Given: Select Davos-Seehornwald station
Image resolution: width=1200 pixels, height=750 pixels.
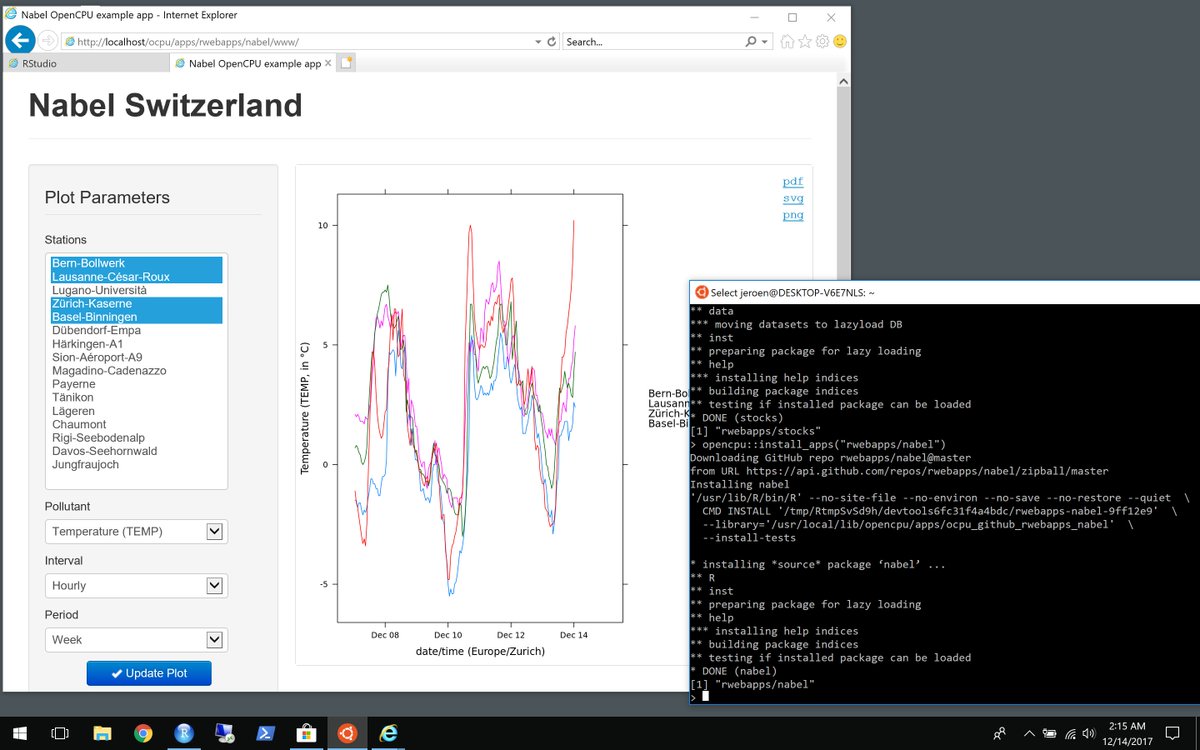Looking at the screenshot, I should click(136, 452).
